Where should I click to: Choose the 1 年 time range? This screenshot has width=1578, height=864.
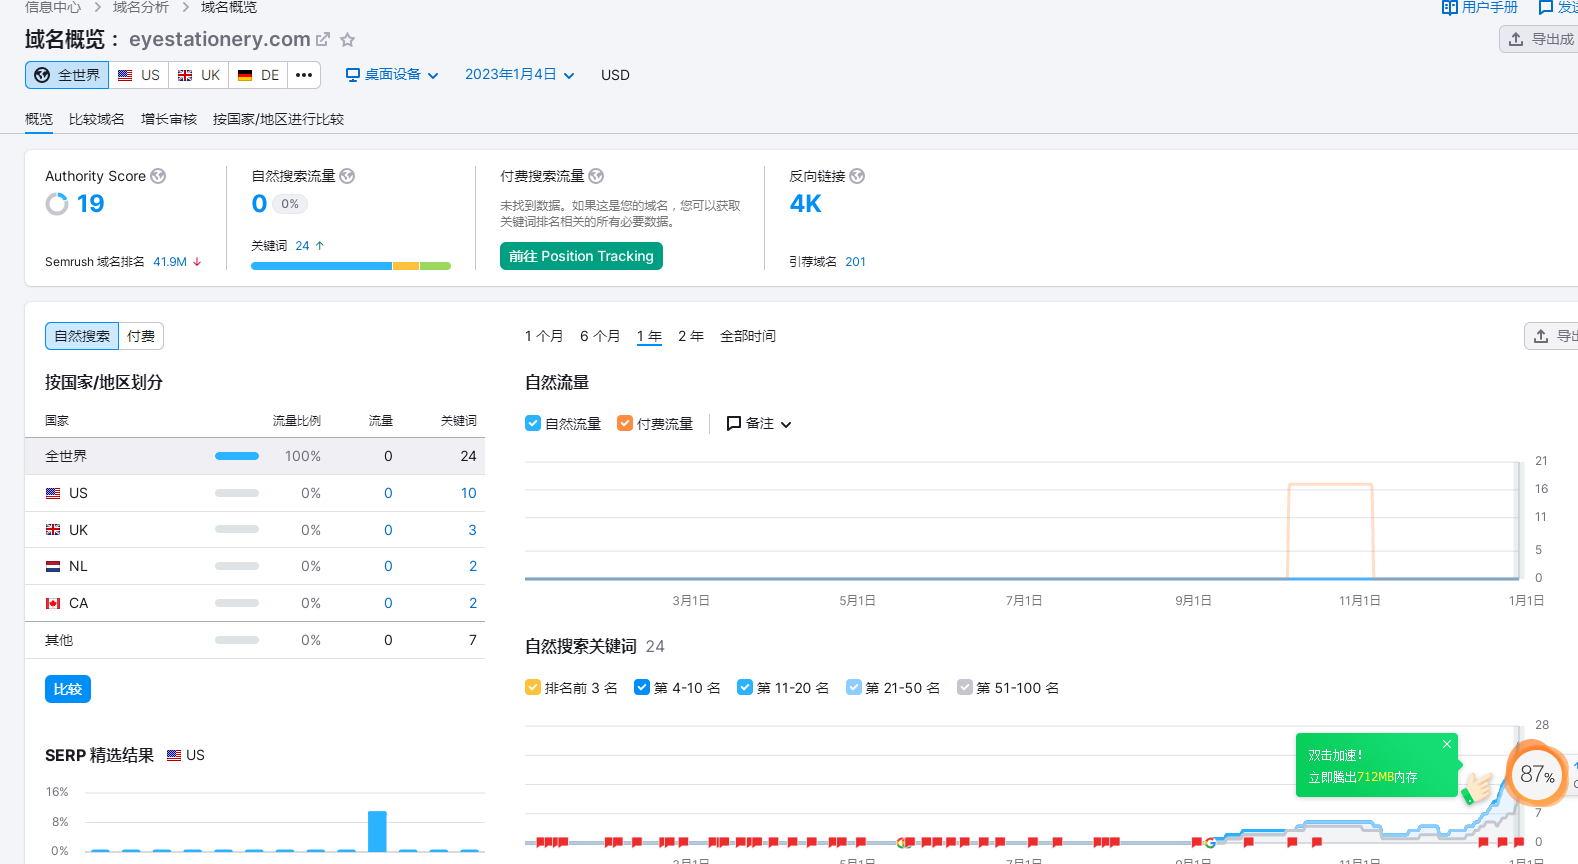649,336
